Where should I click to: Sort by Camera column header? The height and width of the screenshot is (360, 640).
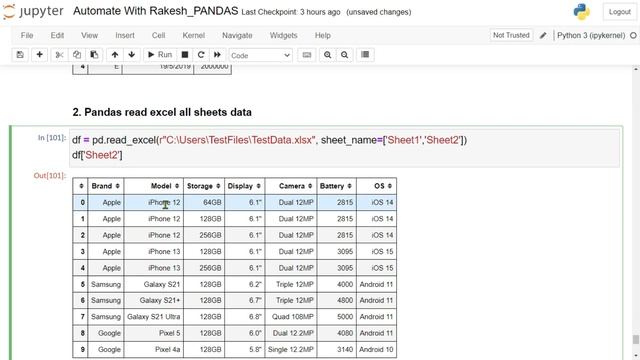291,186
